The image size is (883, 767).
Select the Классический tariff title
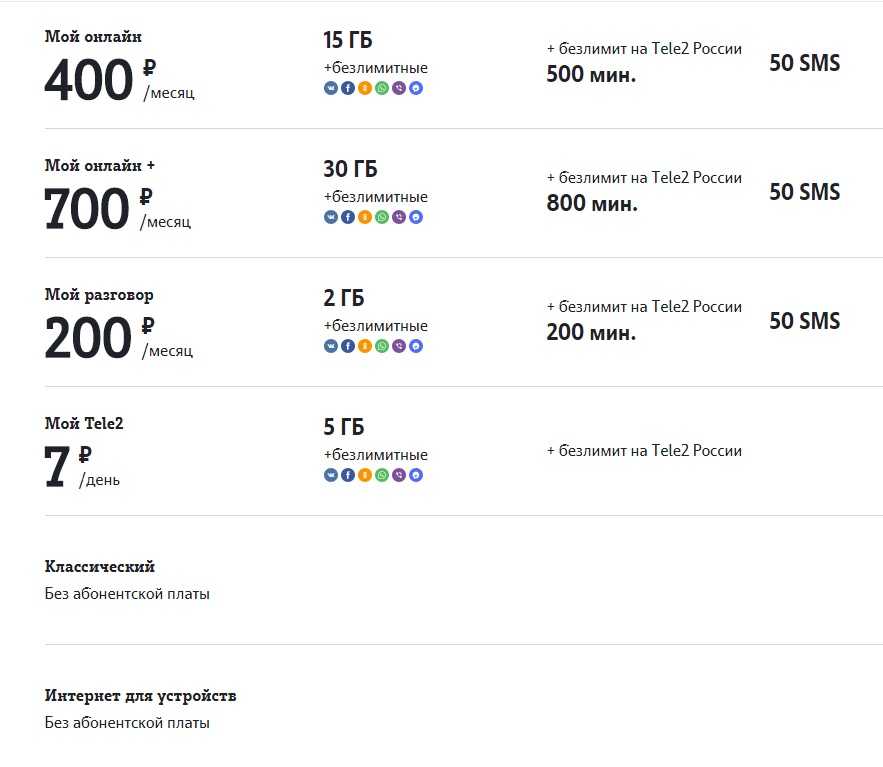click(100, 567)
